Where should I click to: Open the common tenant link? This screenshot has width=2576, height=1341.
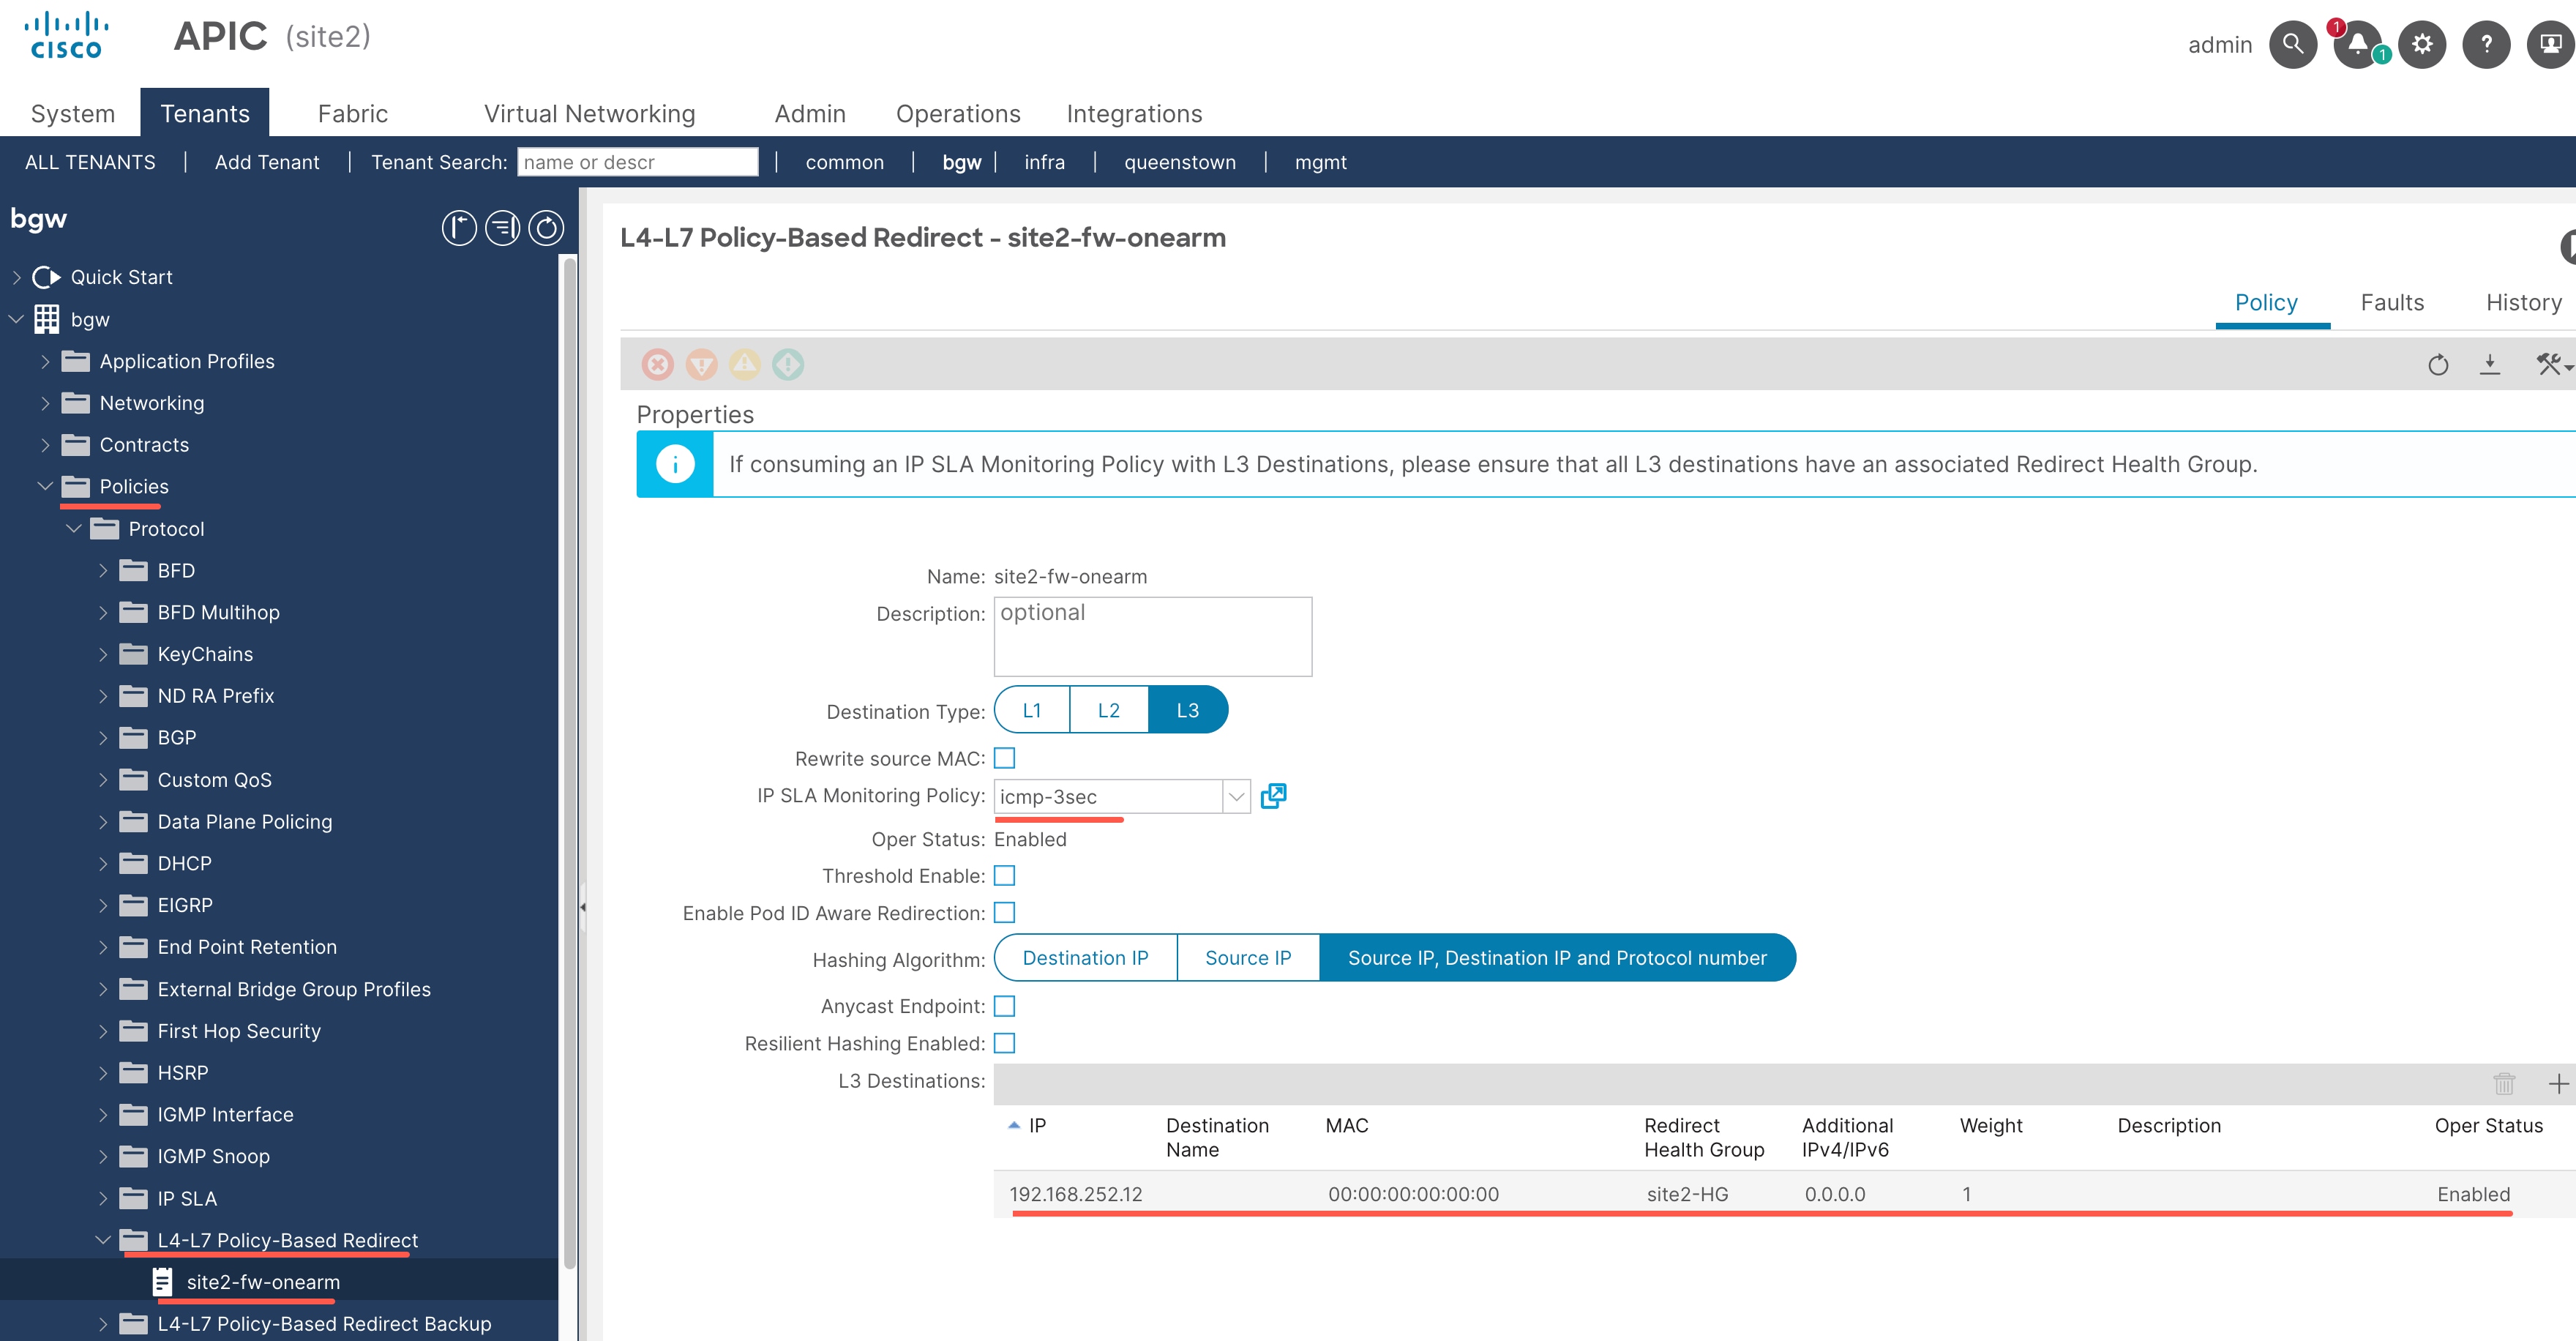coord(845,162)
